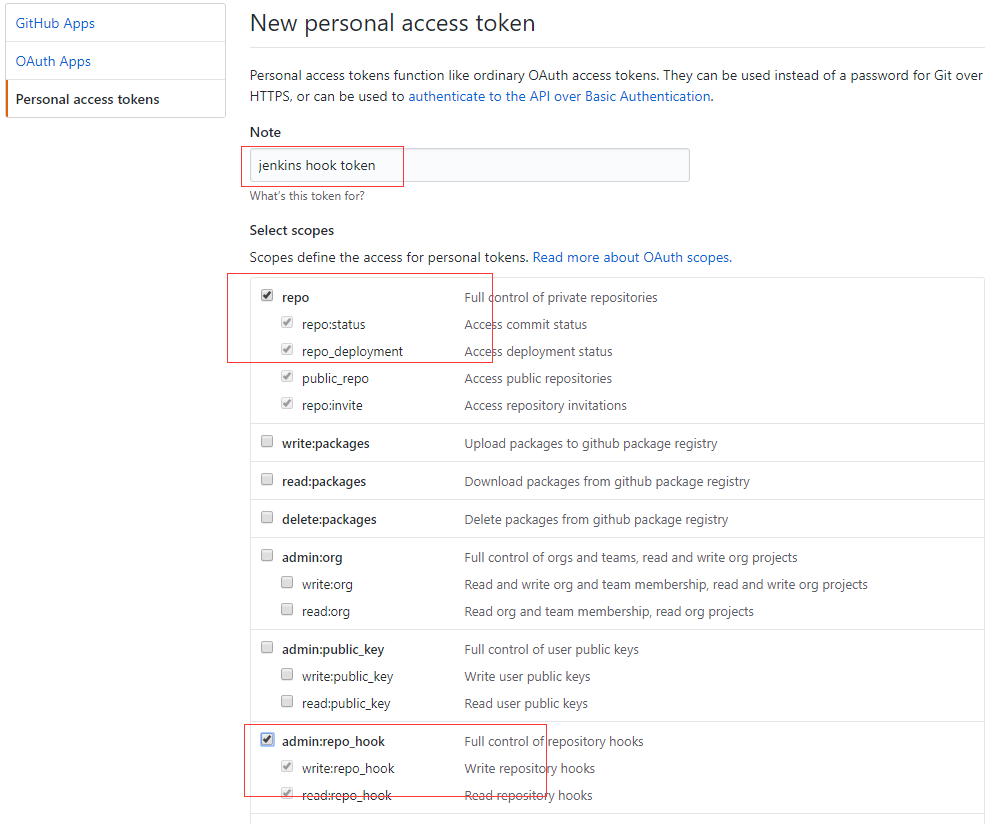Uncheck the admin:repo_hook checkbox
The image size is (1008, 824).
[267, 740]
